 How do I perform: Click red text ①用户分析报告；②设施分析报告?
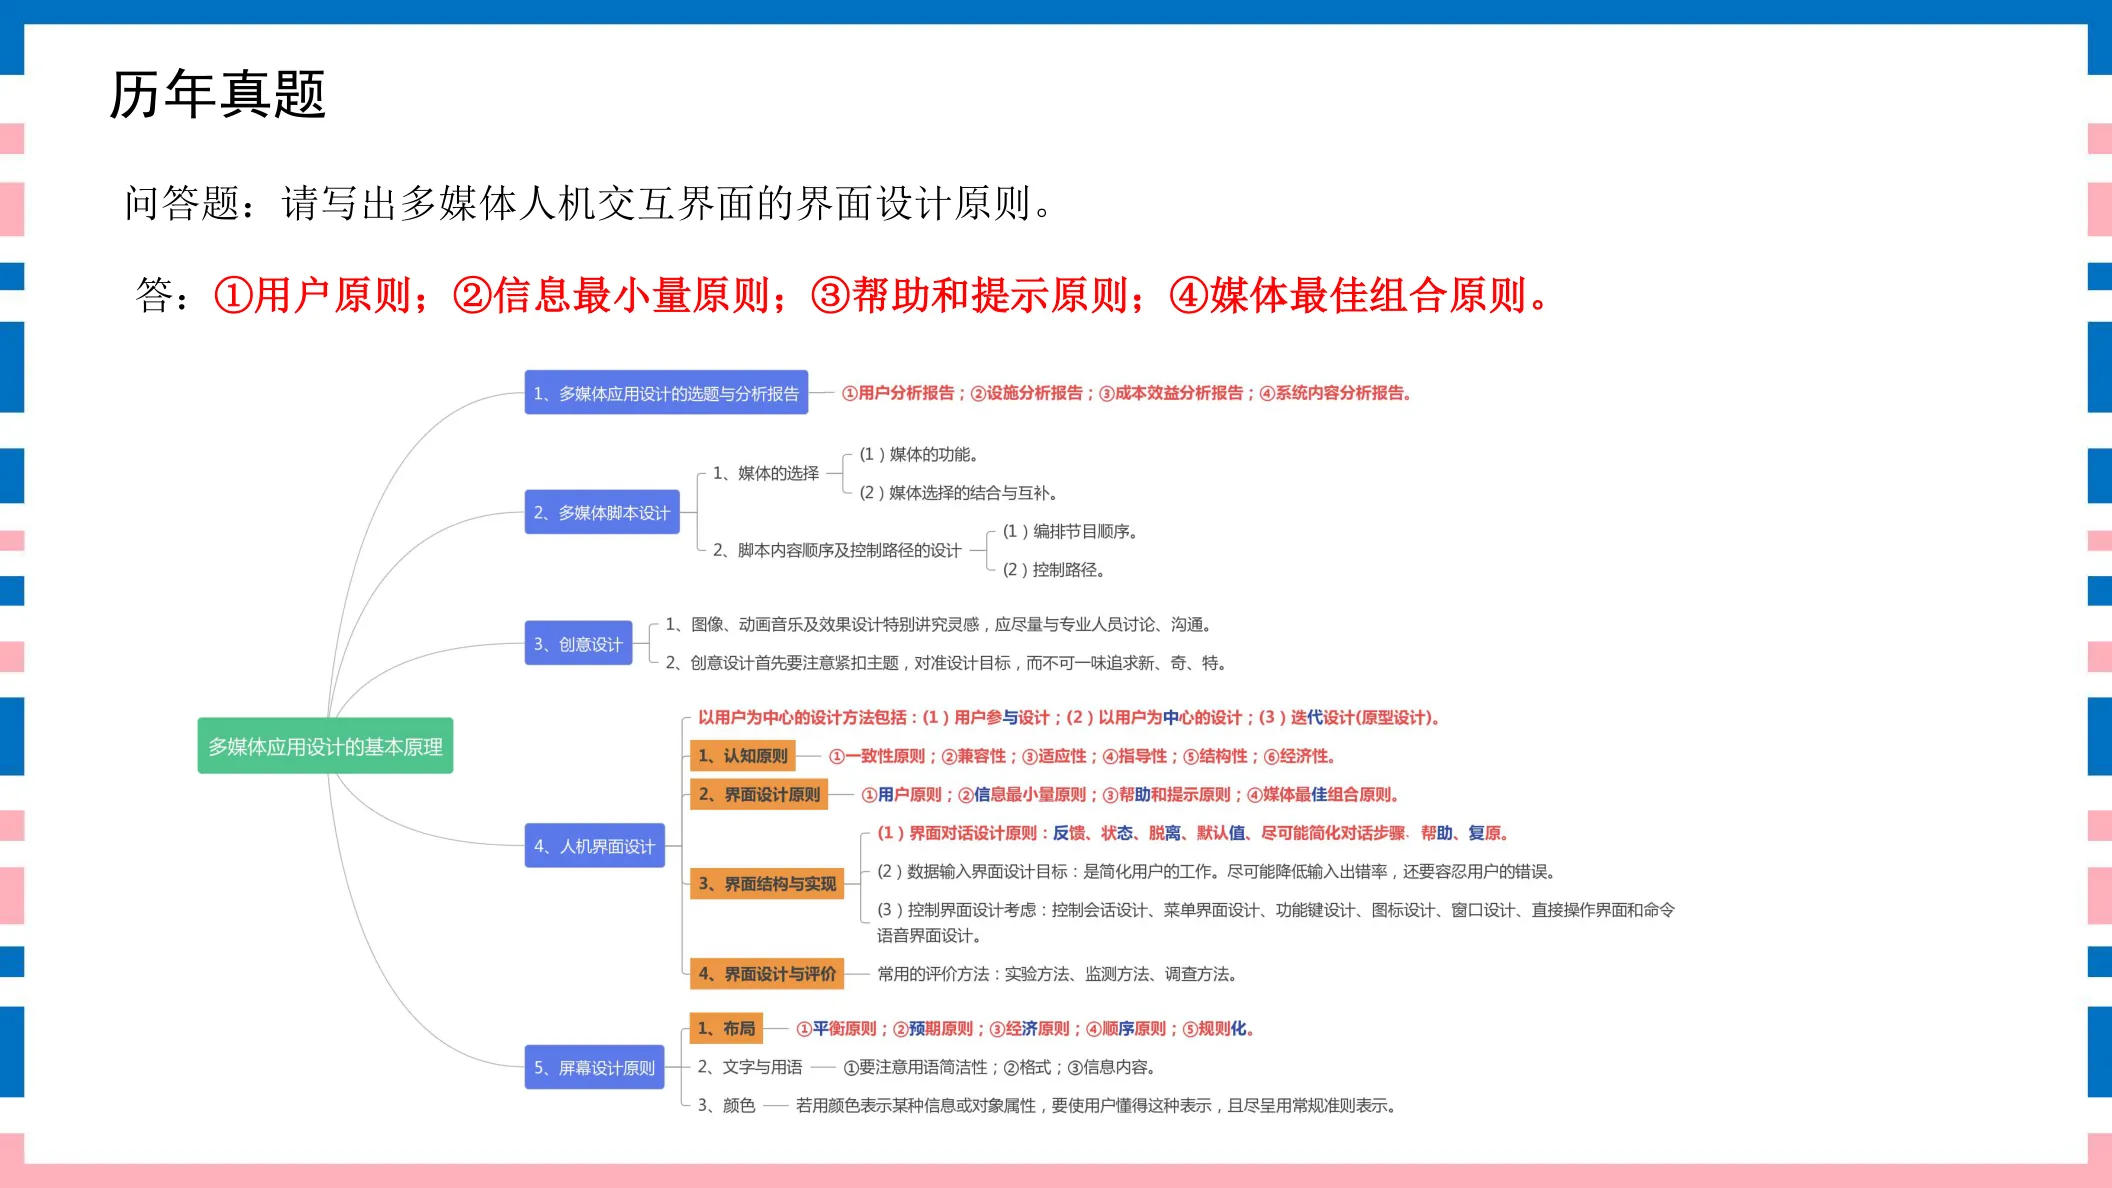1126,393
